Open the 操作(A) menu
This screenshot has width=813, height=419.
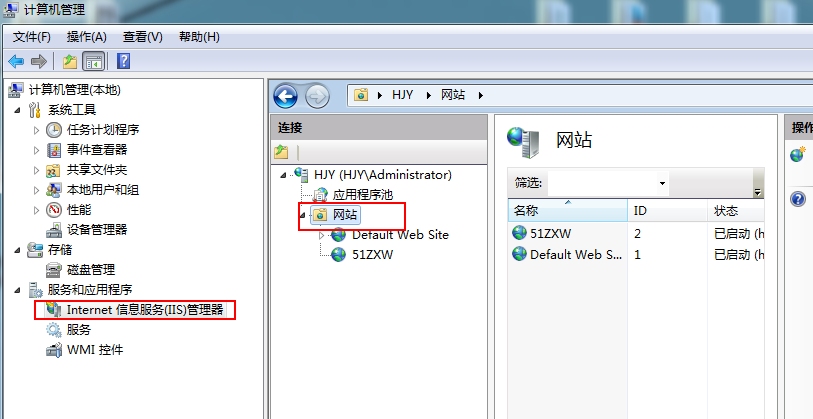point(87,37)
